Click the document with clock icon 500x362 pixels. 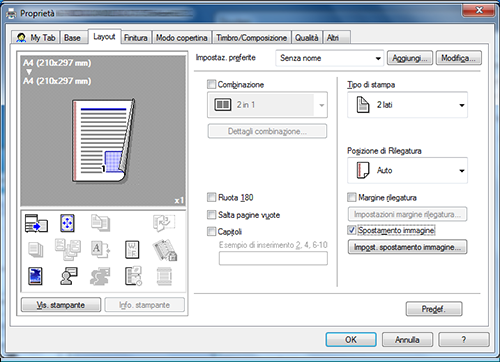(133, 276)
